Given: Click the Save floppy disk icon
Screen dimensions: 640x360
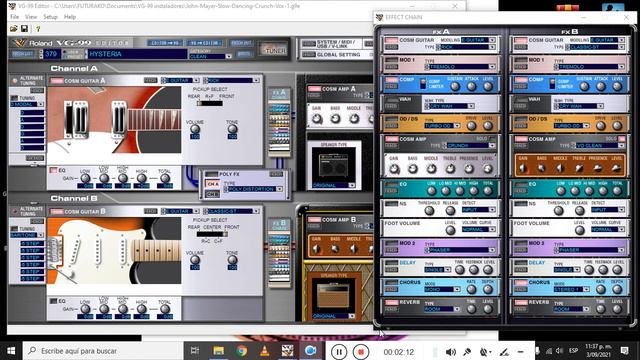Looking at the screenshot, I should click(24, 29).
